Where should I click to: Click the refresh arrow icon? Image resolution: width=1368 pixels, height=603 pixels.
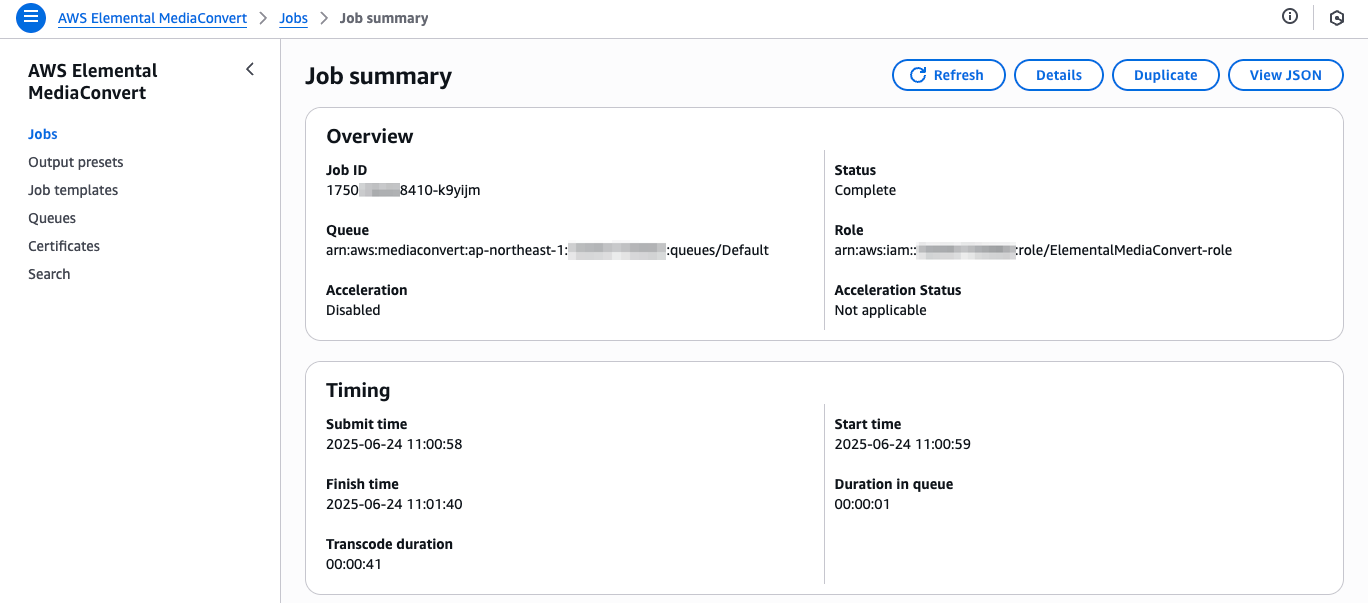(917, 75)
